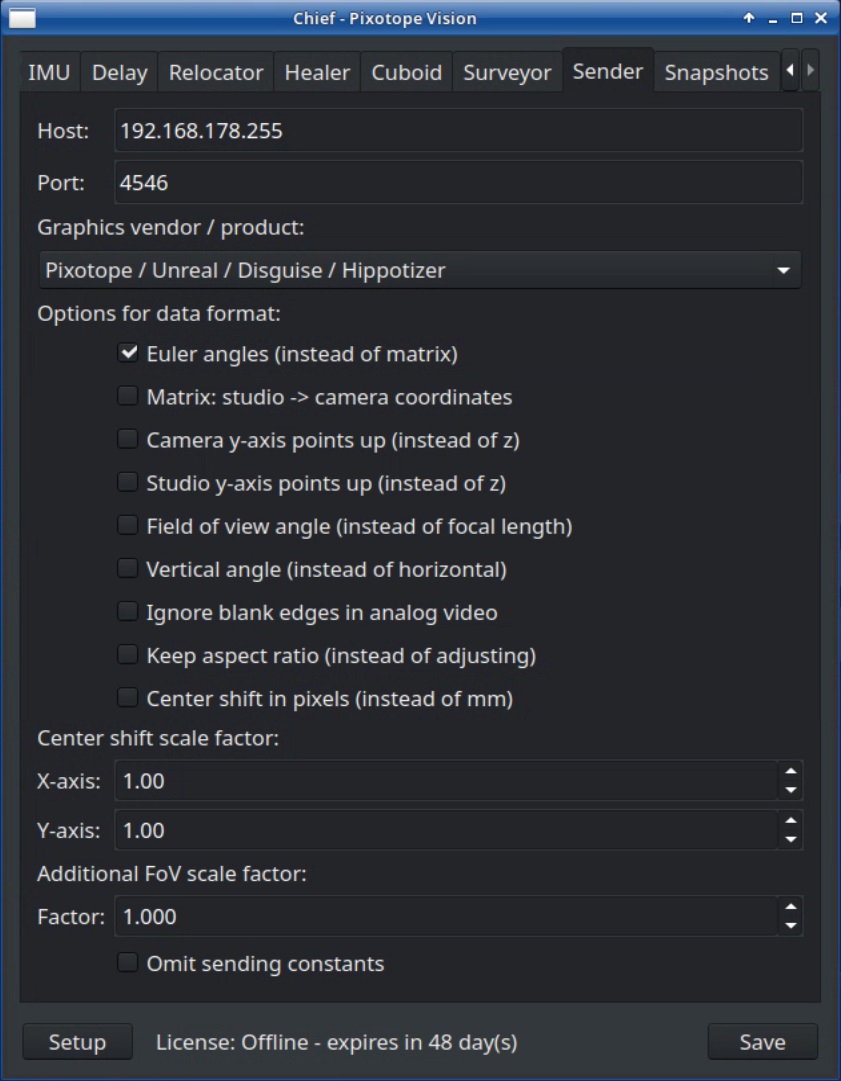Decrease the Y-axis scale factor
841x1081 pixels.
pos(791,839)
